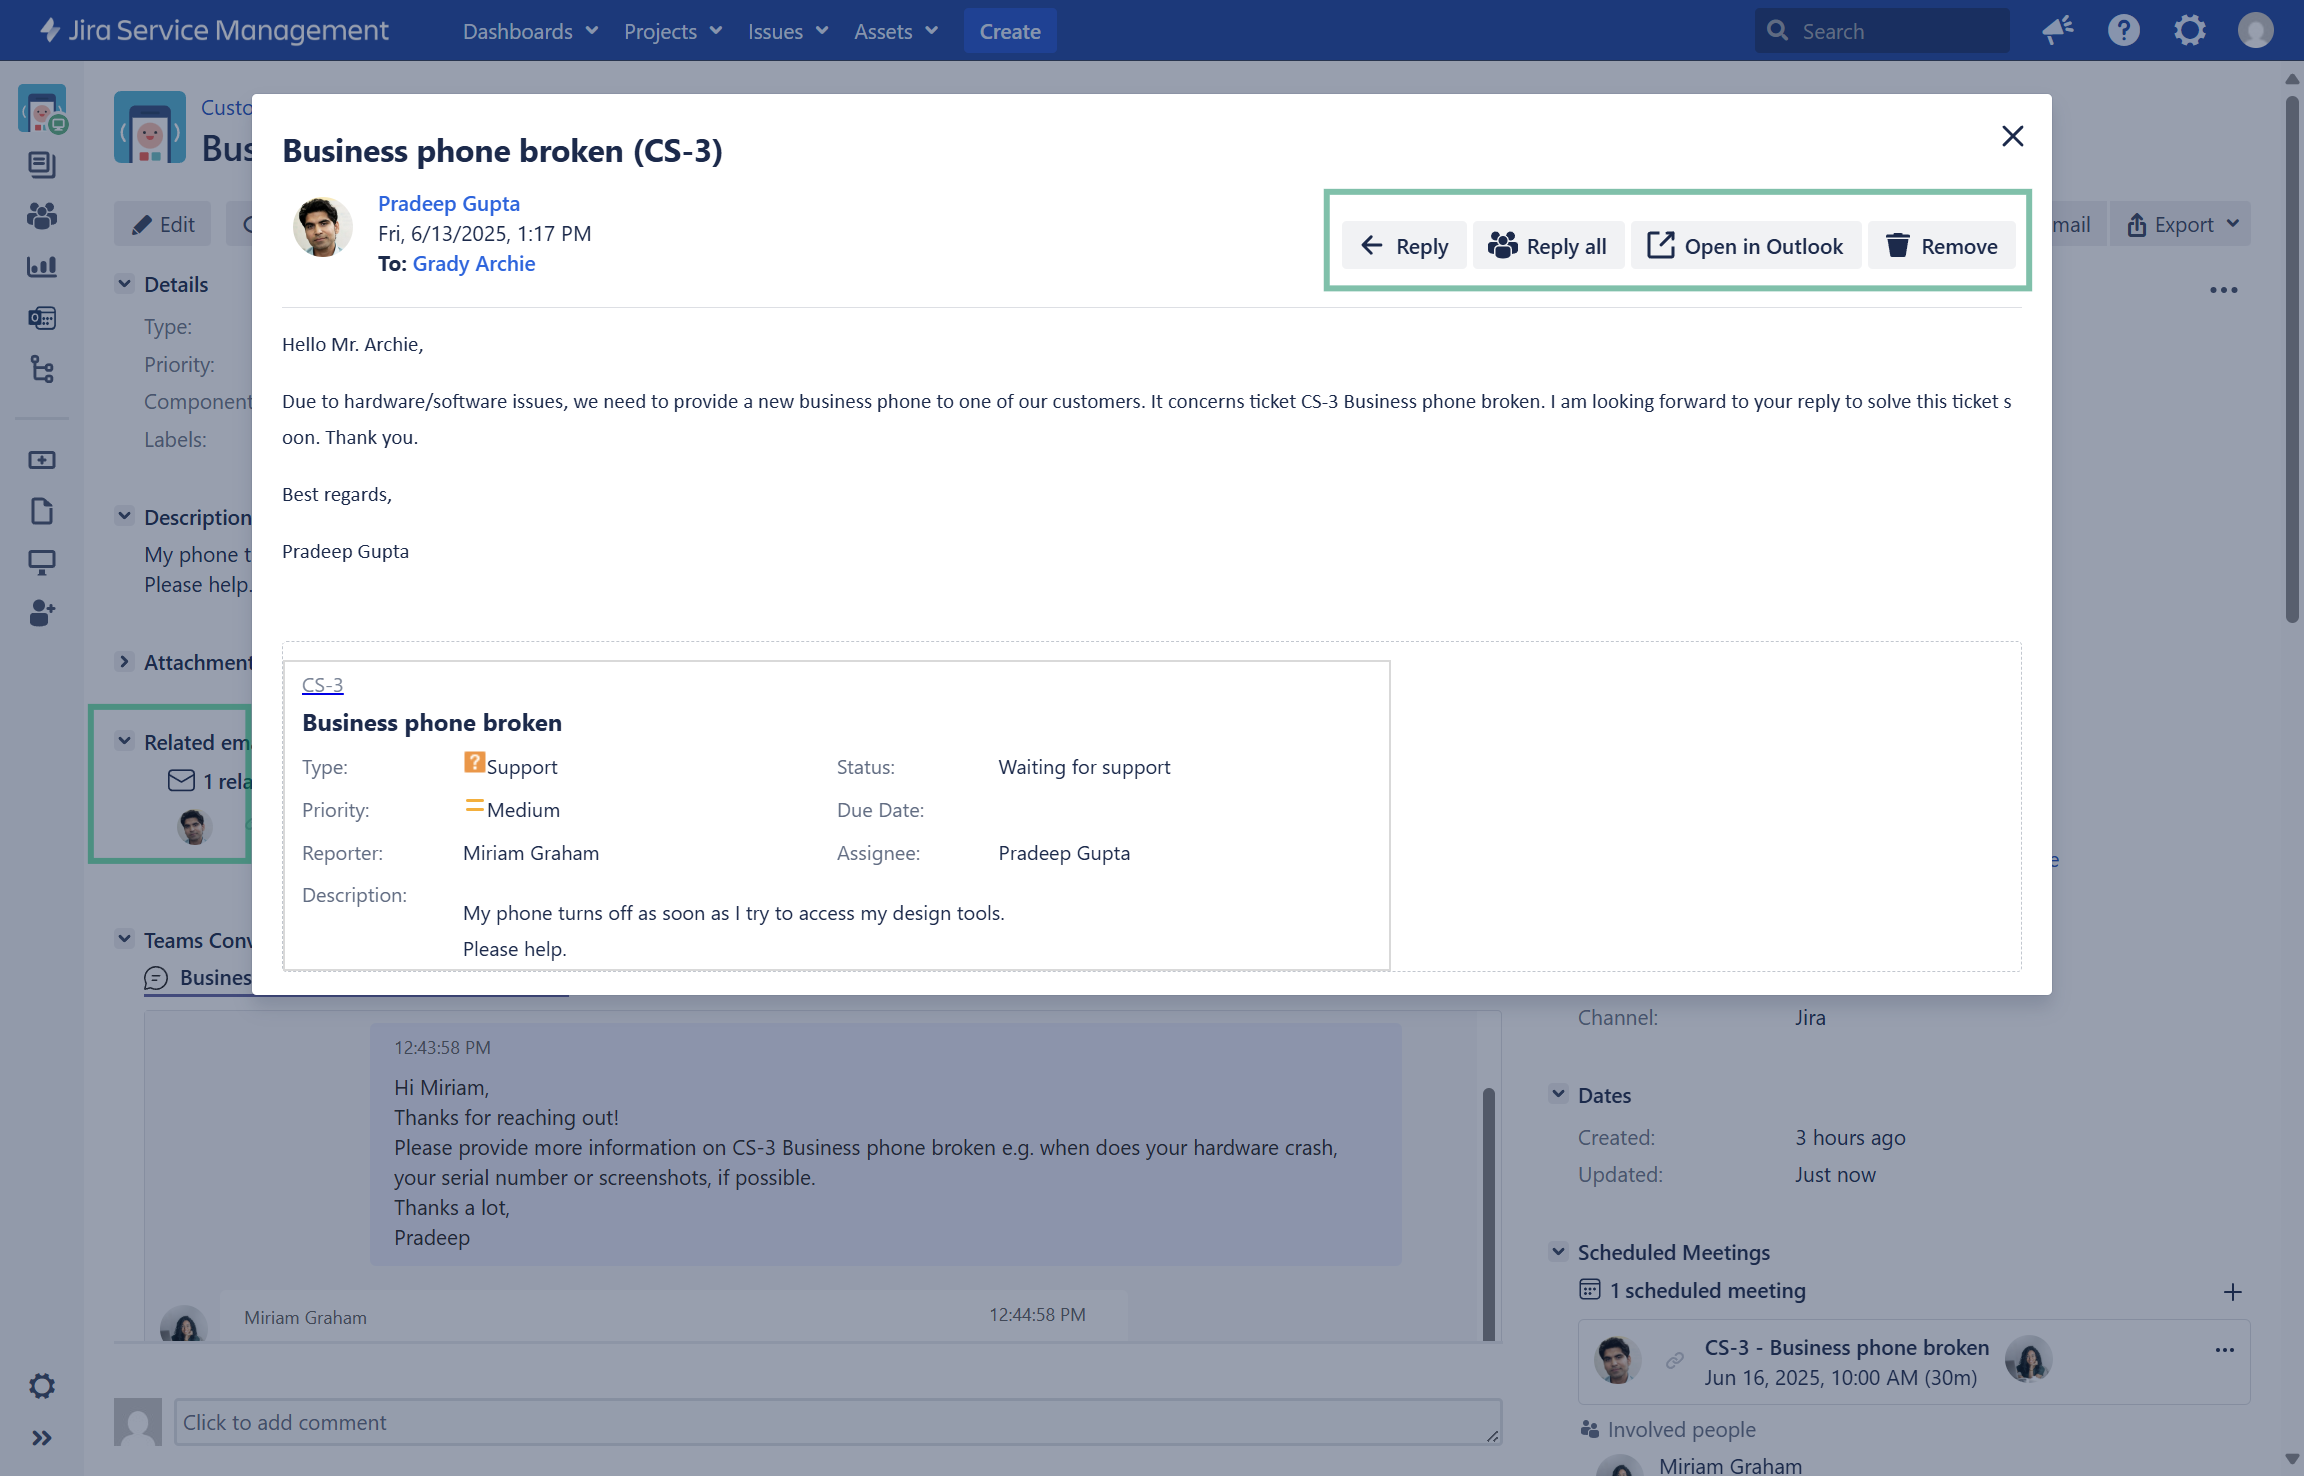This screenshot has height=1476, width=2304.
Task: Open the CS-3 issue link
Action: tap(322, 685)
